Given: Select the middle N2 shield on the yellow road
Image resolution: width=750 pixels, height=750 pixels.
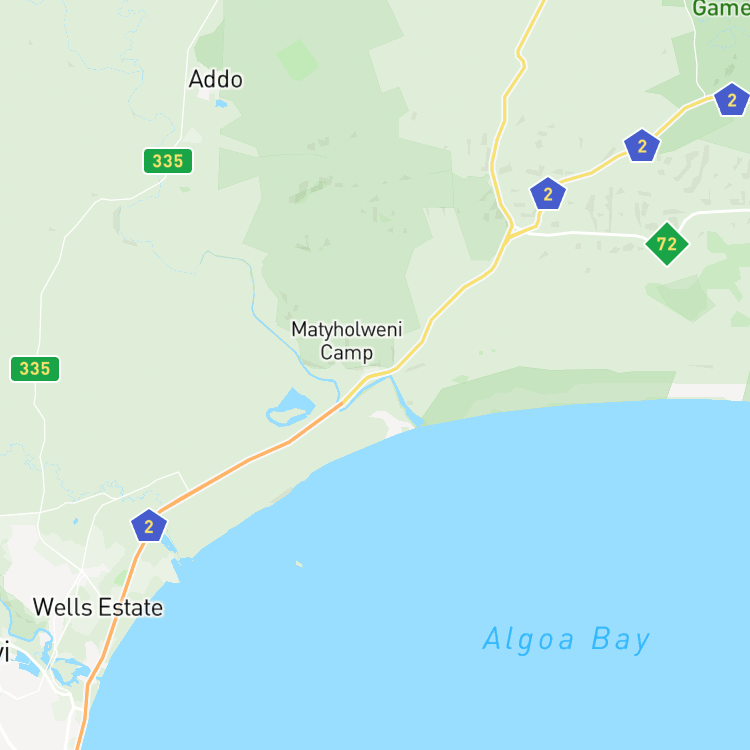Looking at the screenshot, I should point(642,145).
